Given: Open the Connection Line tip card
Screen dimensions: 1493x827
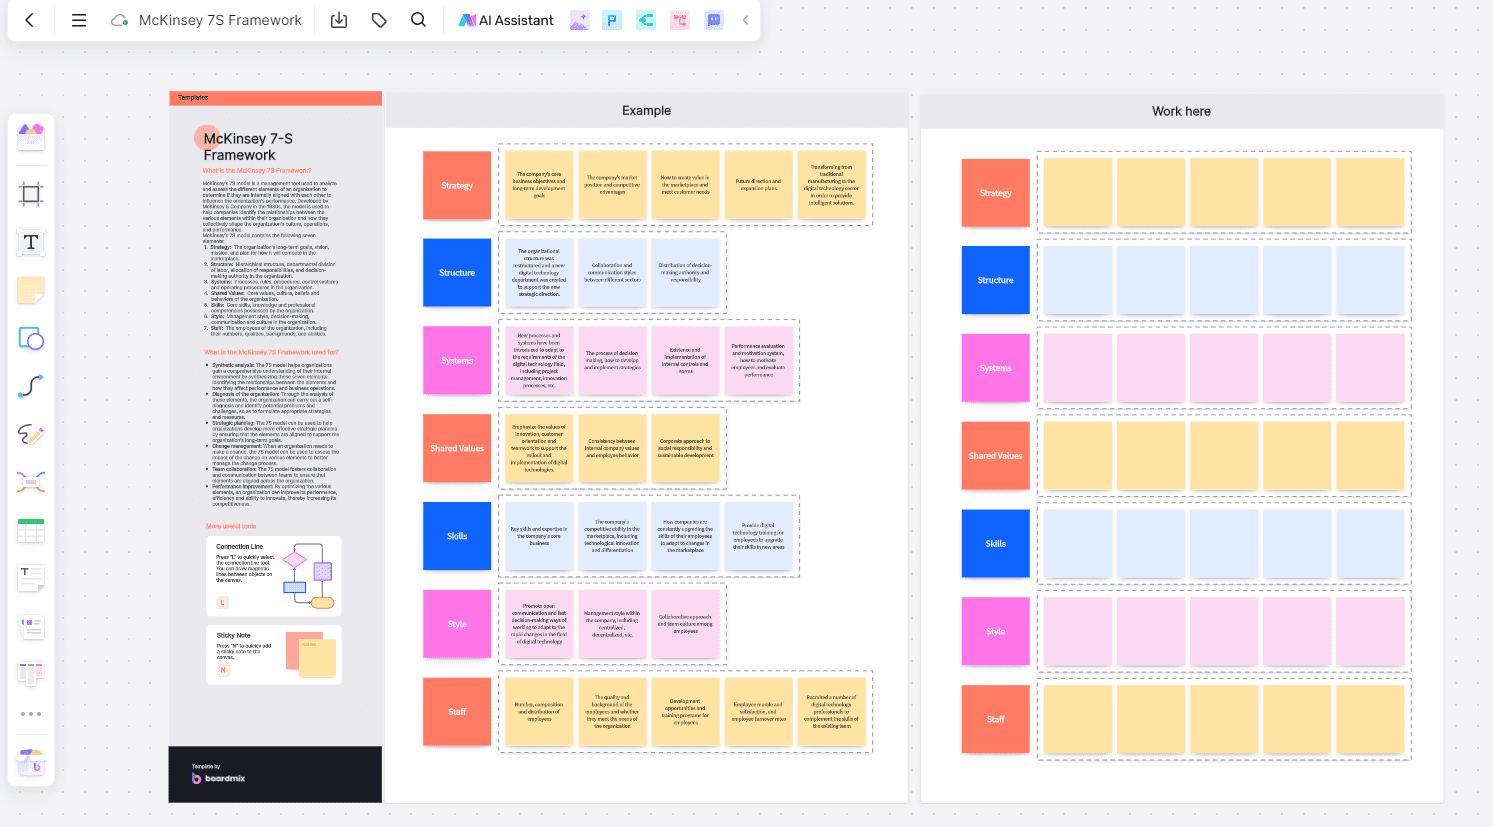Looking at the screenshot, I should click(x=274, y=576).
